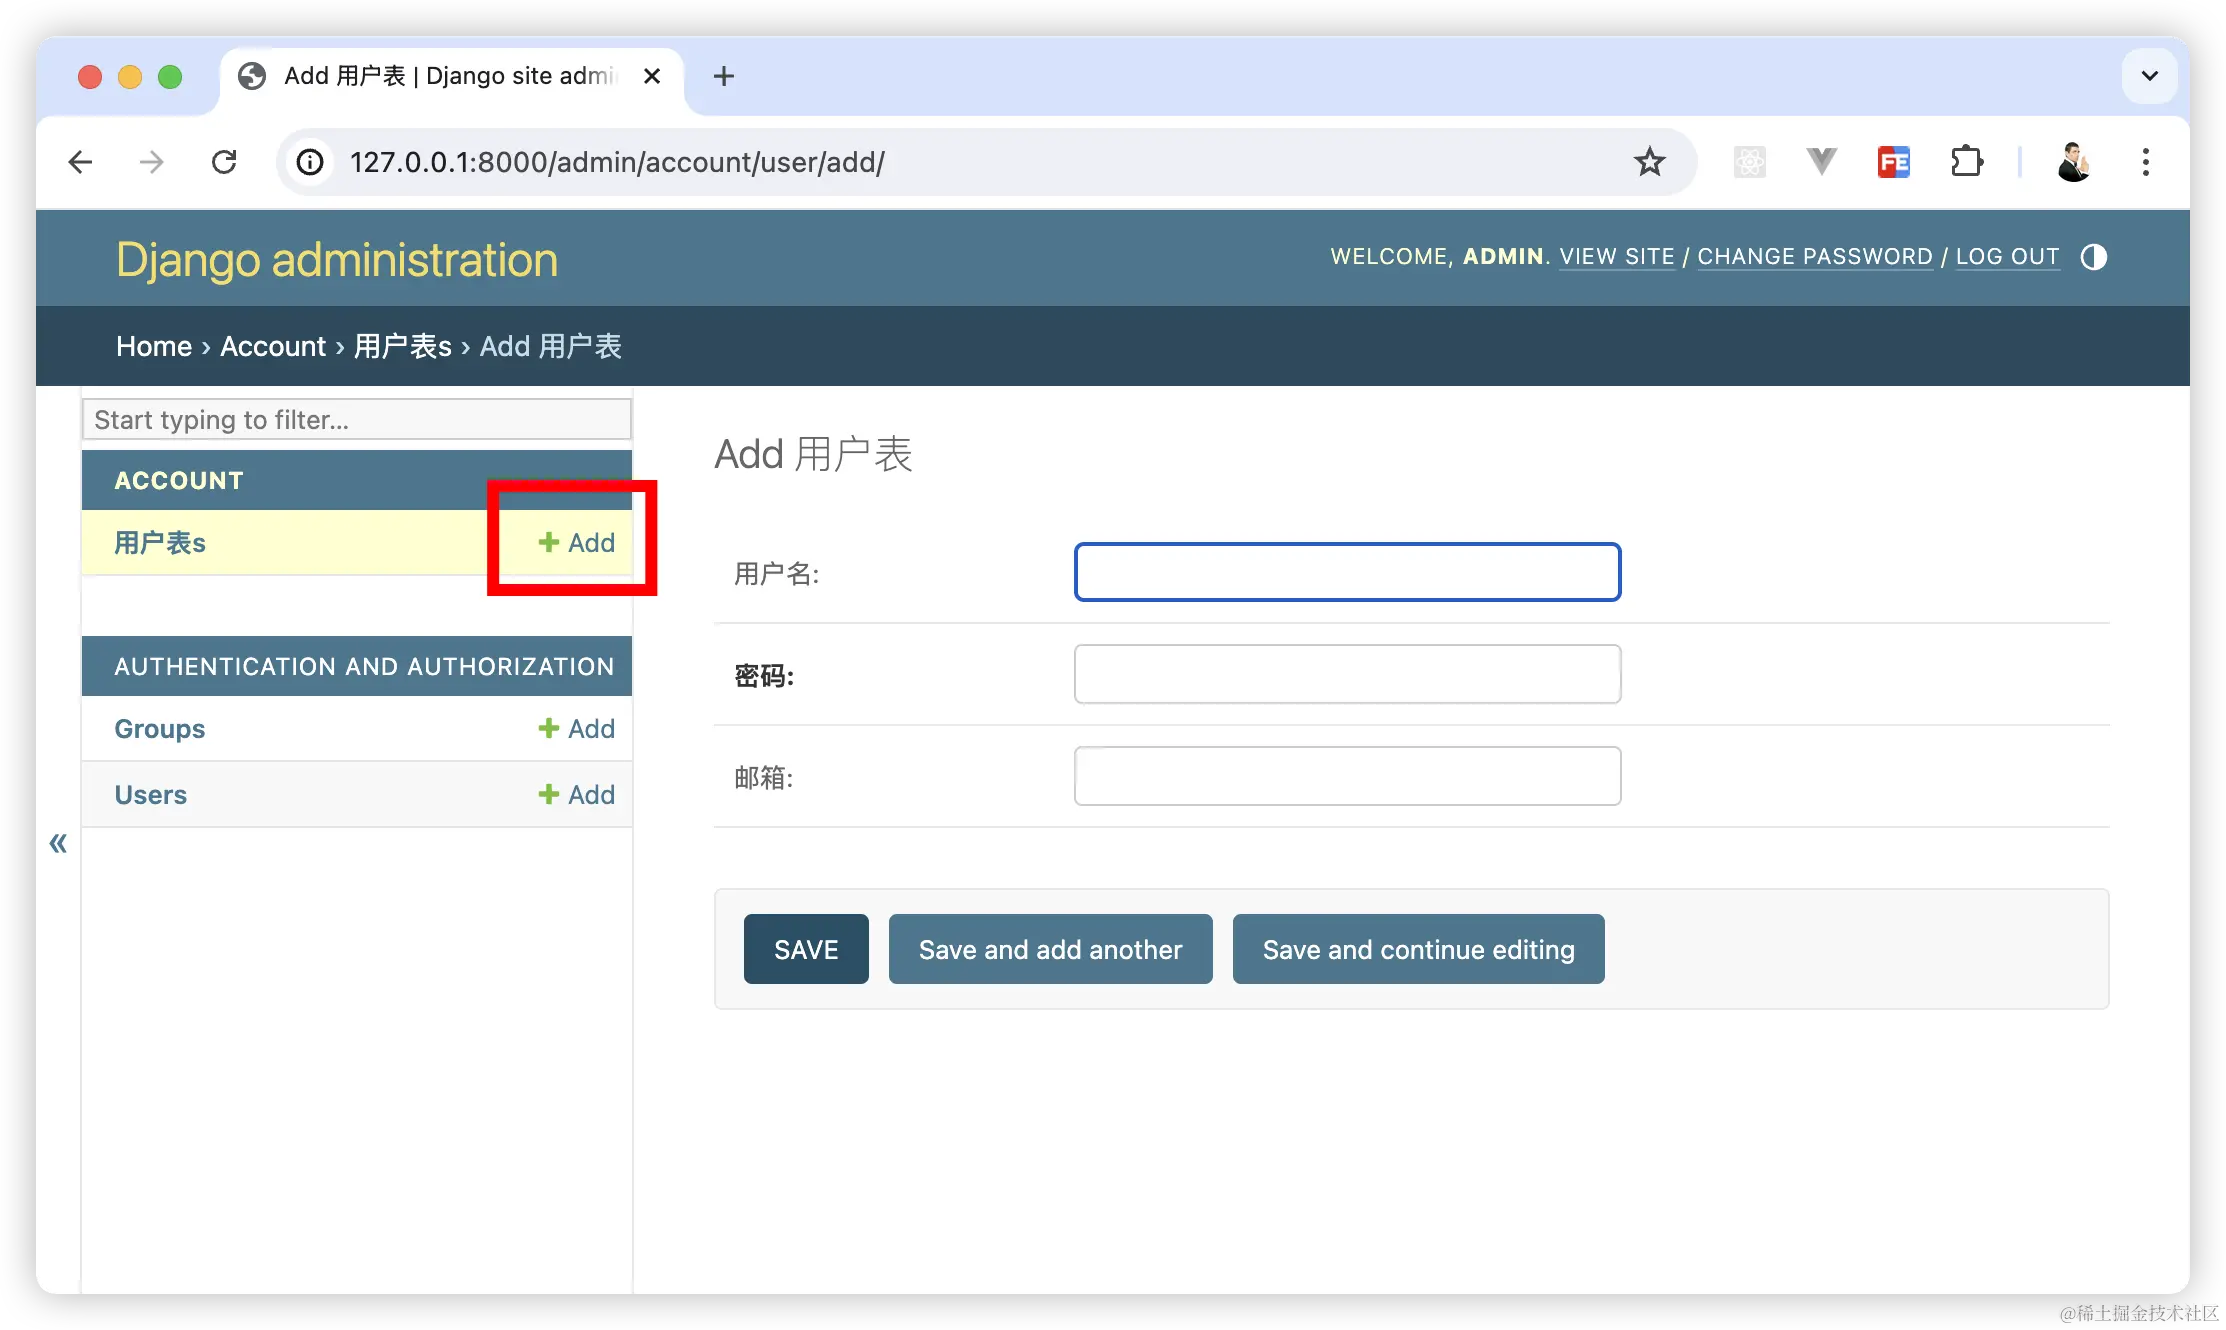The image size is (2226, 1330).
Task: Click the sidebar filter text box
Action: [356, 420]
